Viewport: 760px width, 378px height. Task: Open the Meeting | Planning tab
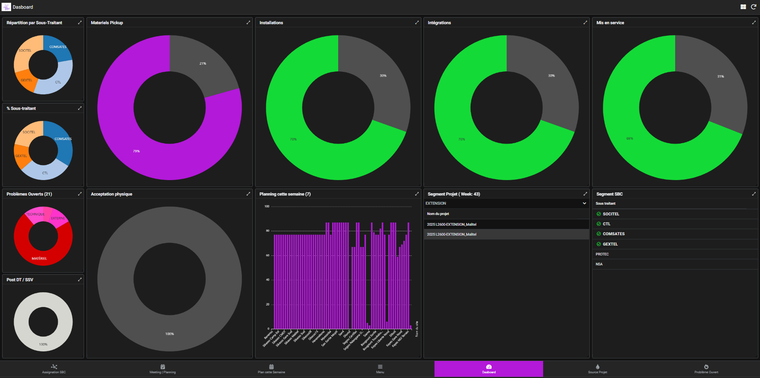(163, 369)
